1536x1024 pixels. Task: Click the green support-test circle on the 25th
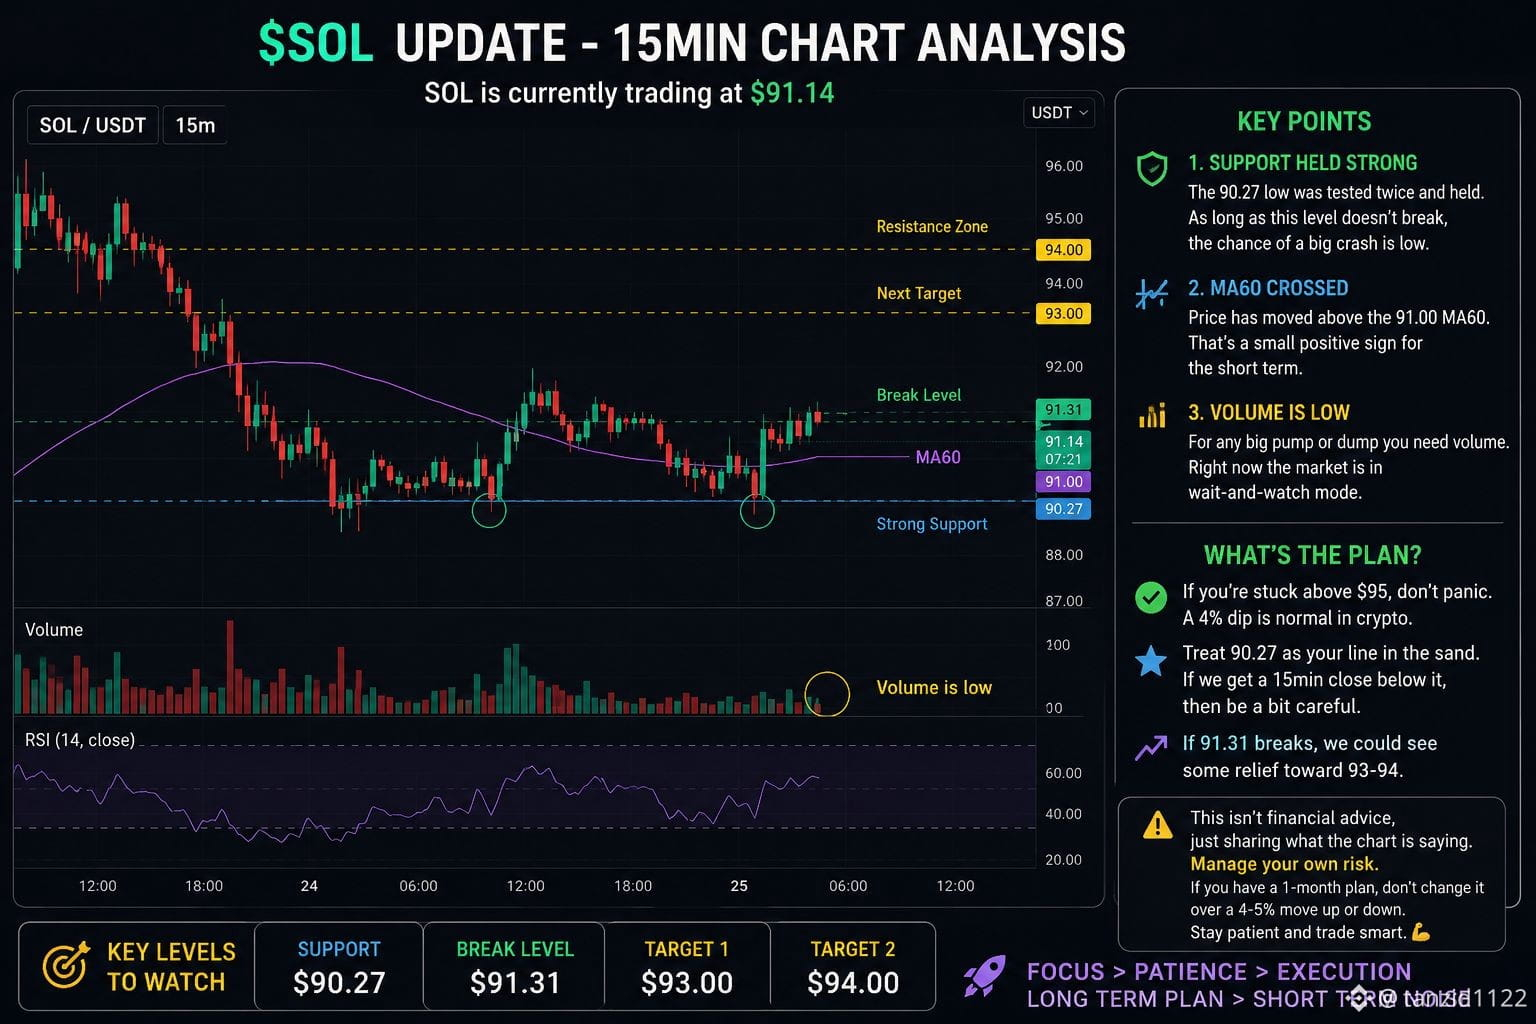pyautogui.click(x=757, y=510)
